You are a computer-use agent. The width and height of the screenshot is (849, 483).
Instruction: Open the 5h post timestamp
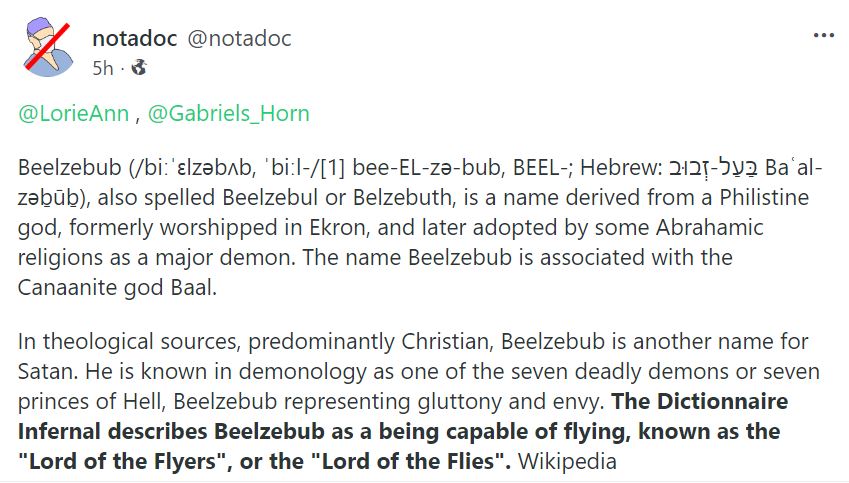[x=103, y=68]
